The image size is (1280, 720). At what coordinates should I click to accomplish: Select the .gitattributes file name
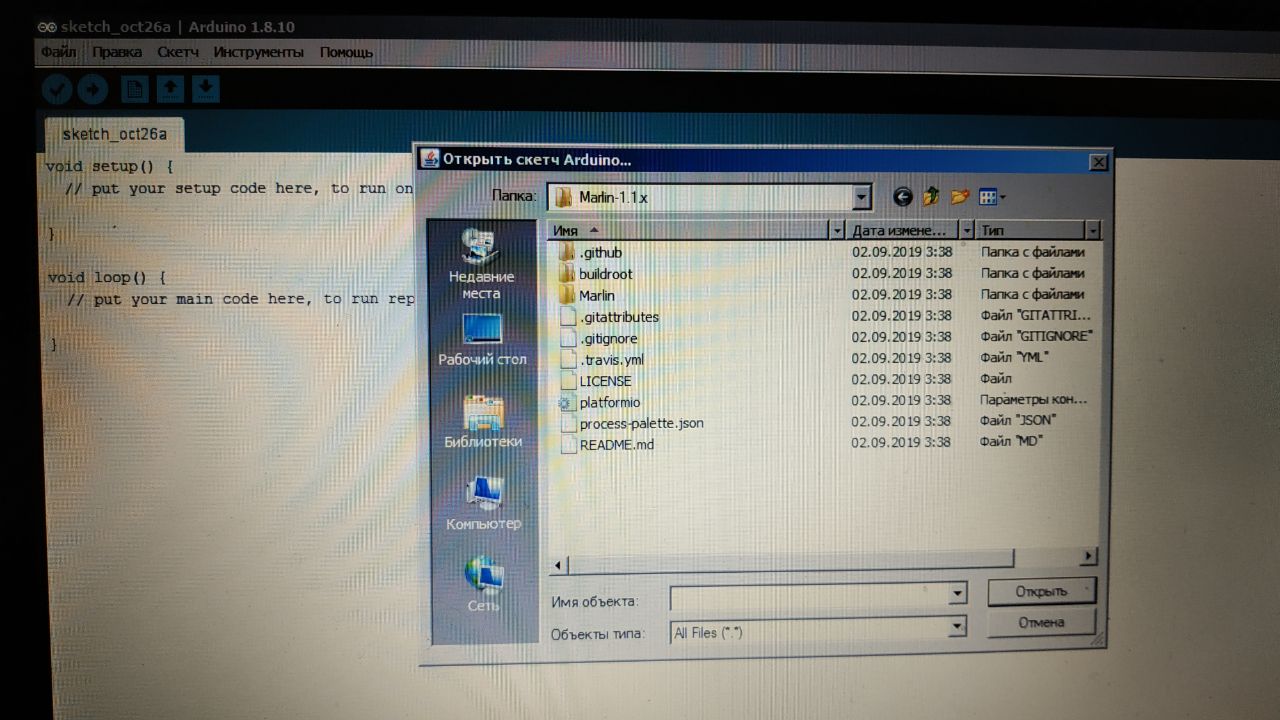click(619, 317)
